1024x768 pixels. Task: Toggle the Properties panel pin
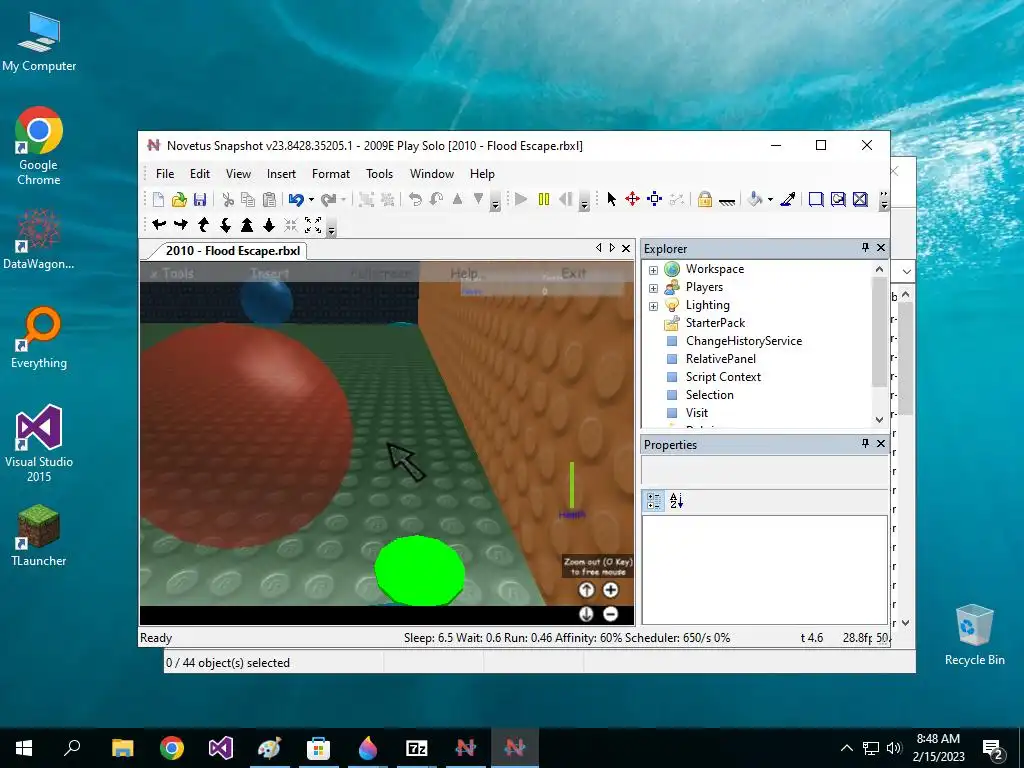(x=865, y=443)
